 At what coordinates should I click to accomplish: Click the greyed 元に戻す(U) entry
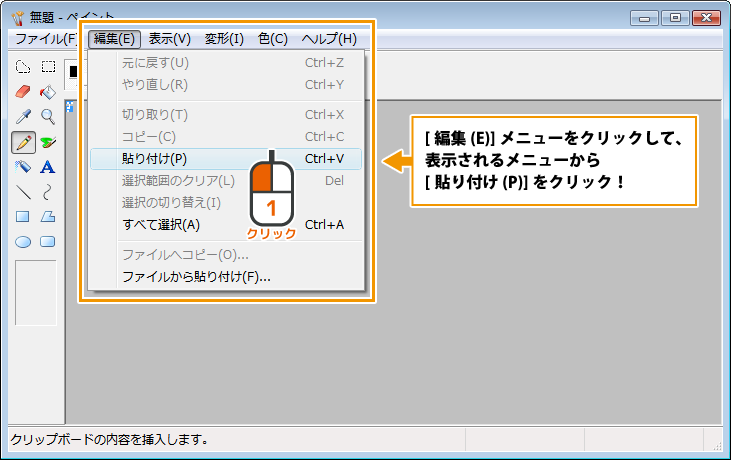pos(226,63)
